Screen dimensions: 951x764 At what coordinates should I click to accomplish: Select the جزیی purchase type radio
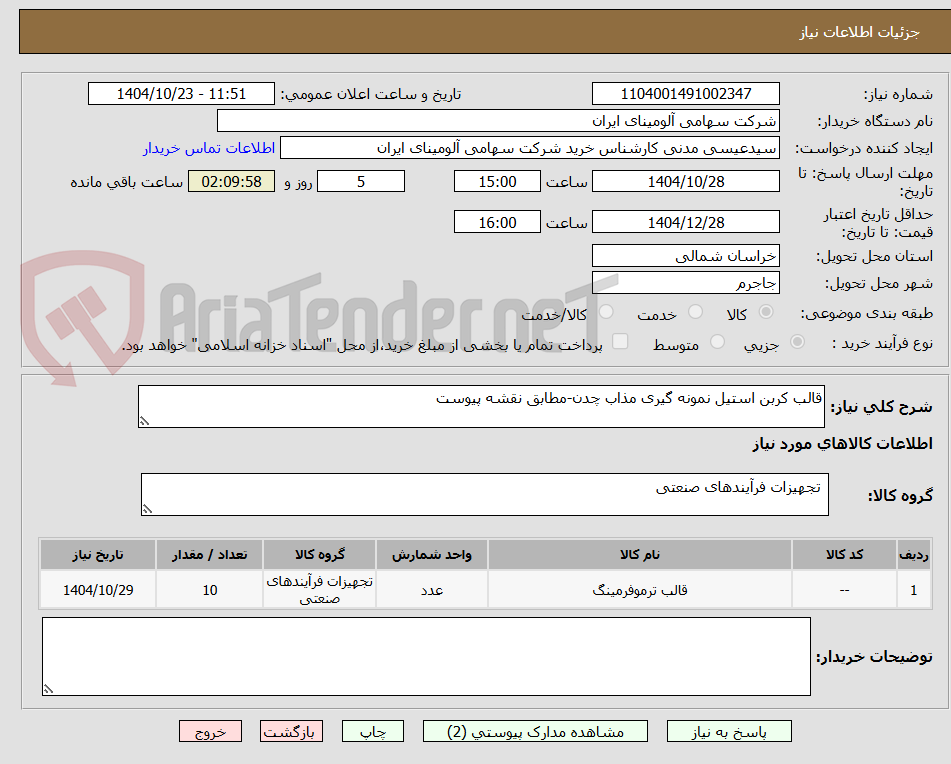[798, 342]
